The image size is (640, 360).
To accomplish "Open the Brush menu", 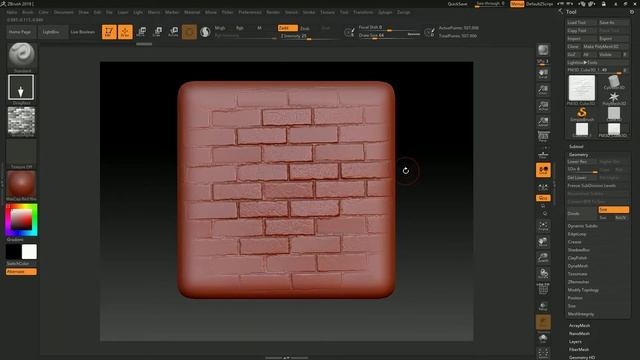I will [x=28, y=12].
